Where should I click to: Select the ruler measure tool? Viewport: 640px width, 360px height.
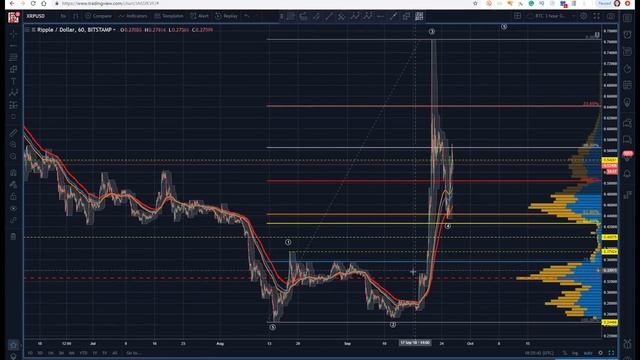(13, 133)
